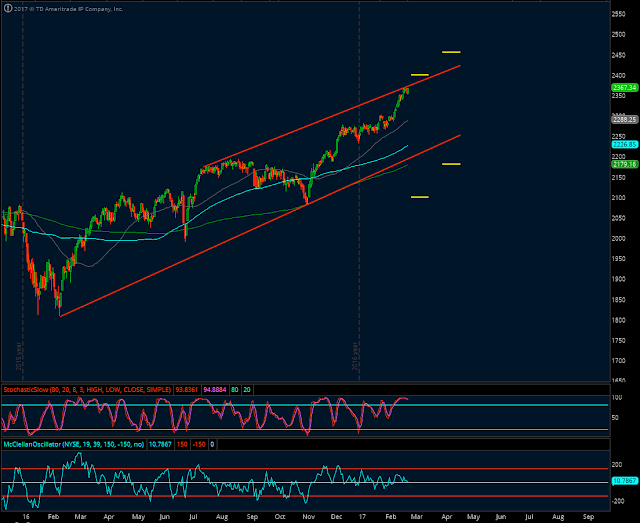Click the 93.8361 stochastic value

187,390
